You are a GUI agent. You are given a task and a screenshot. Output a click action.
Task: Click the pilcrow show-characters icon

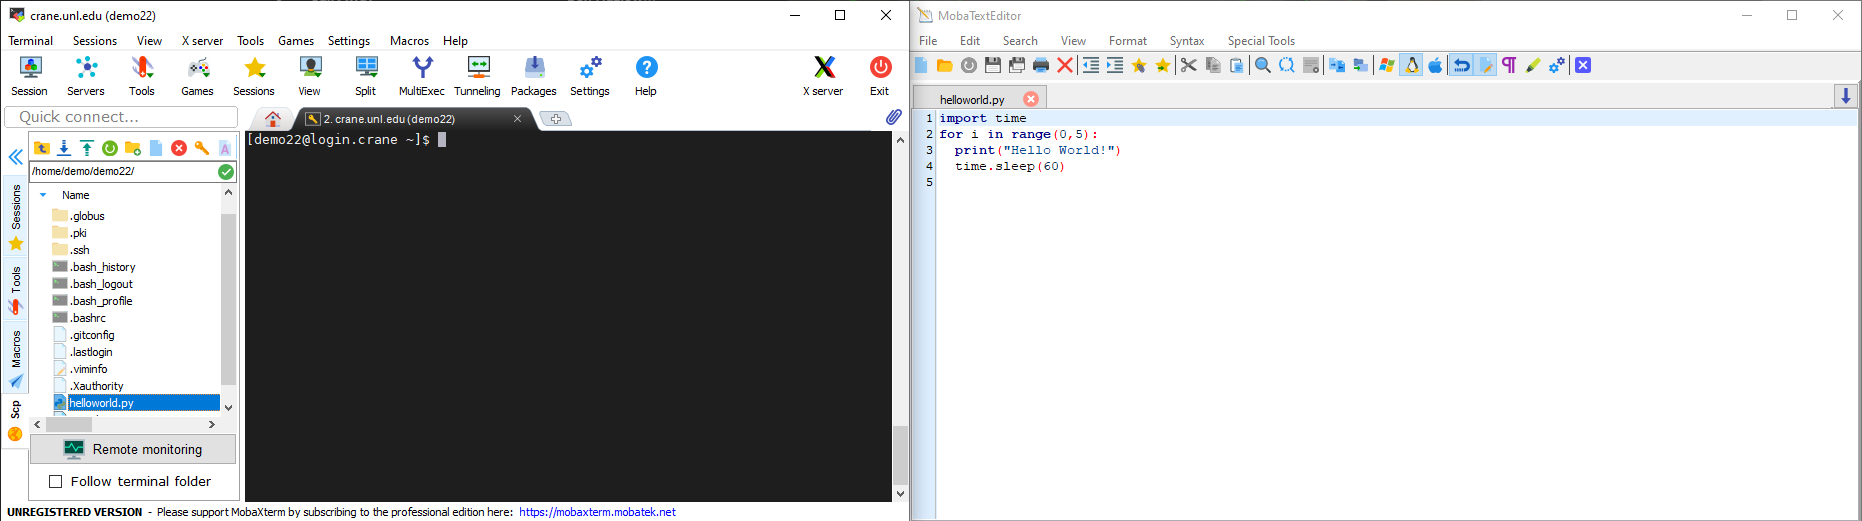[x=1508, y=65]
